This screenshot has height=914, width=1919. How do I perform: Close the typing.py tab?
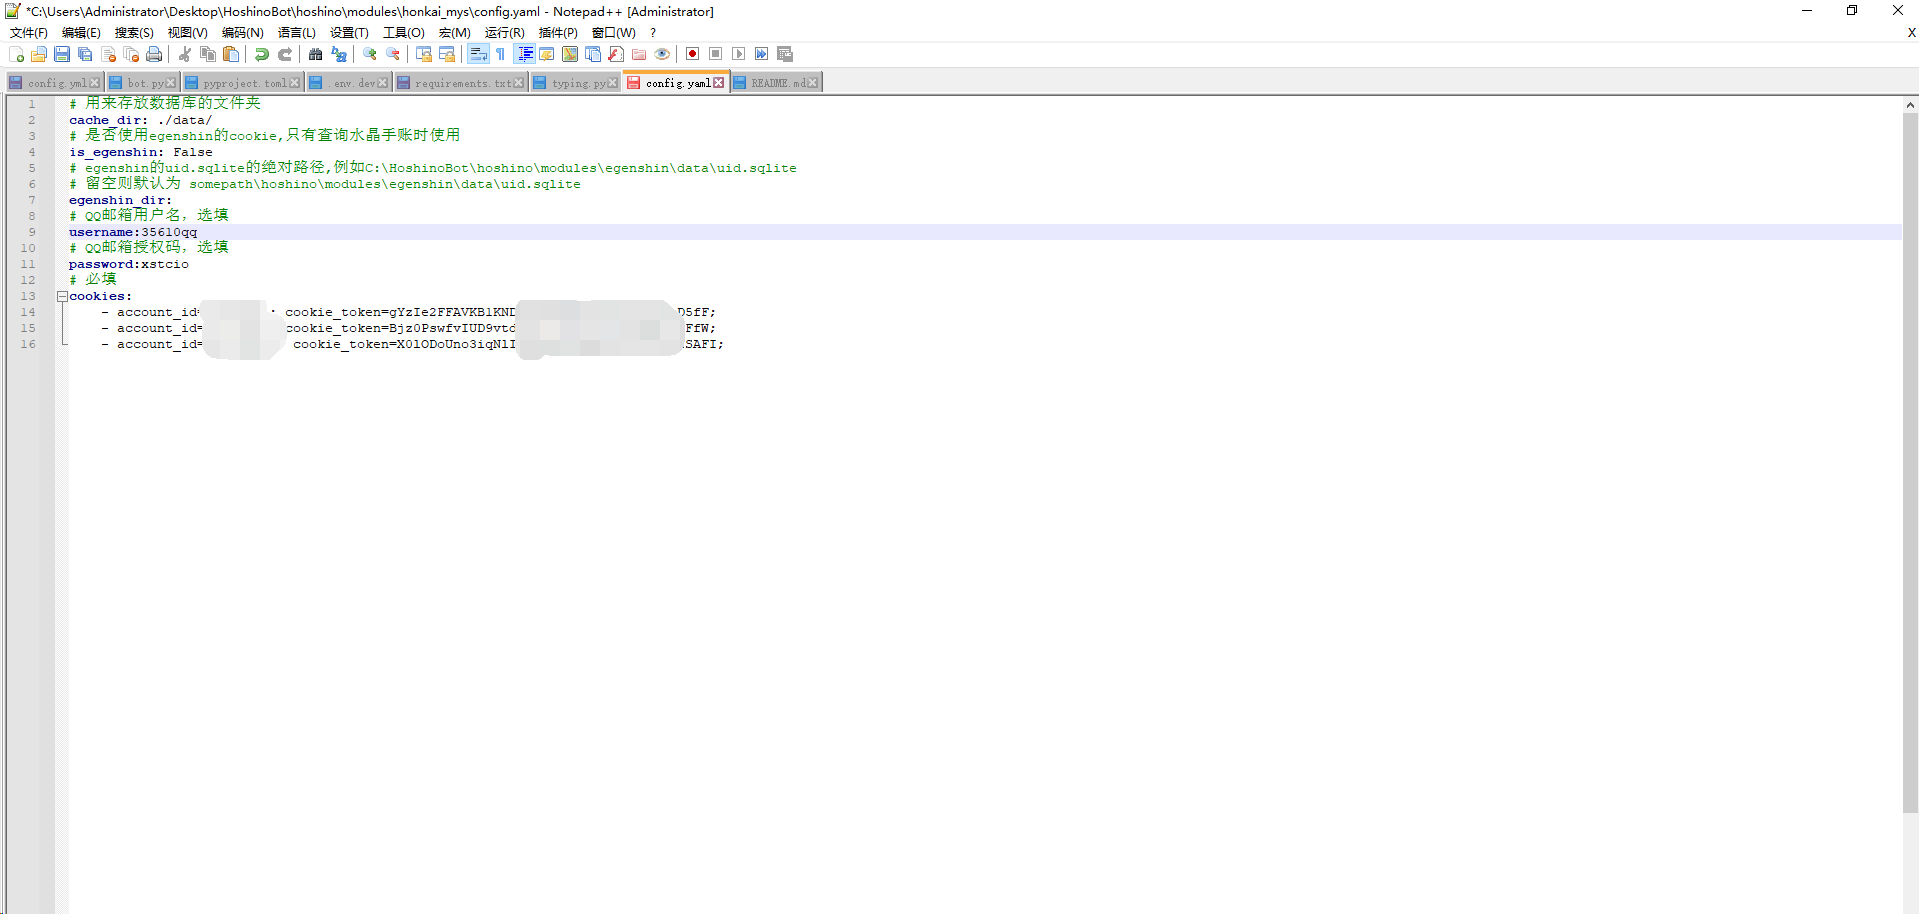coord(611,82)
